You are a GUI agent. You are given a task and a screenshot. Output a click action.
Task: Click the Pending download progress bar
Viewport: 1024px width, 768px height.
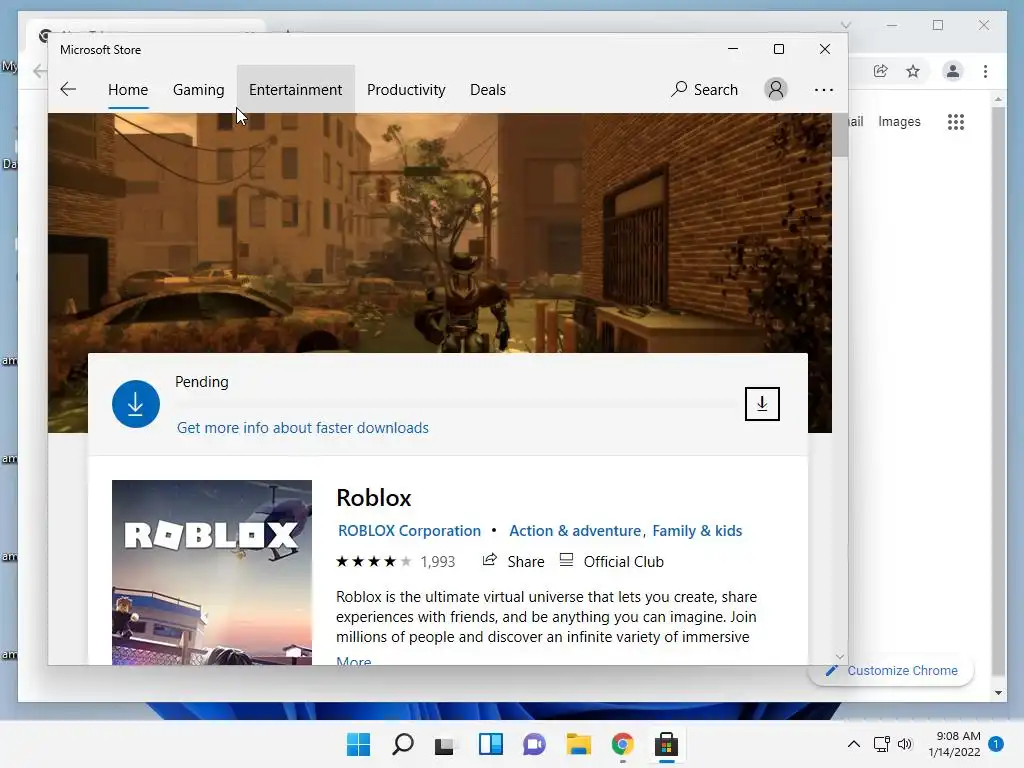[x=455, y=404]
